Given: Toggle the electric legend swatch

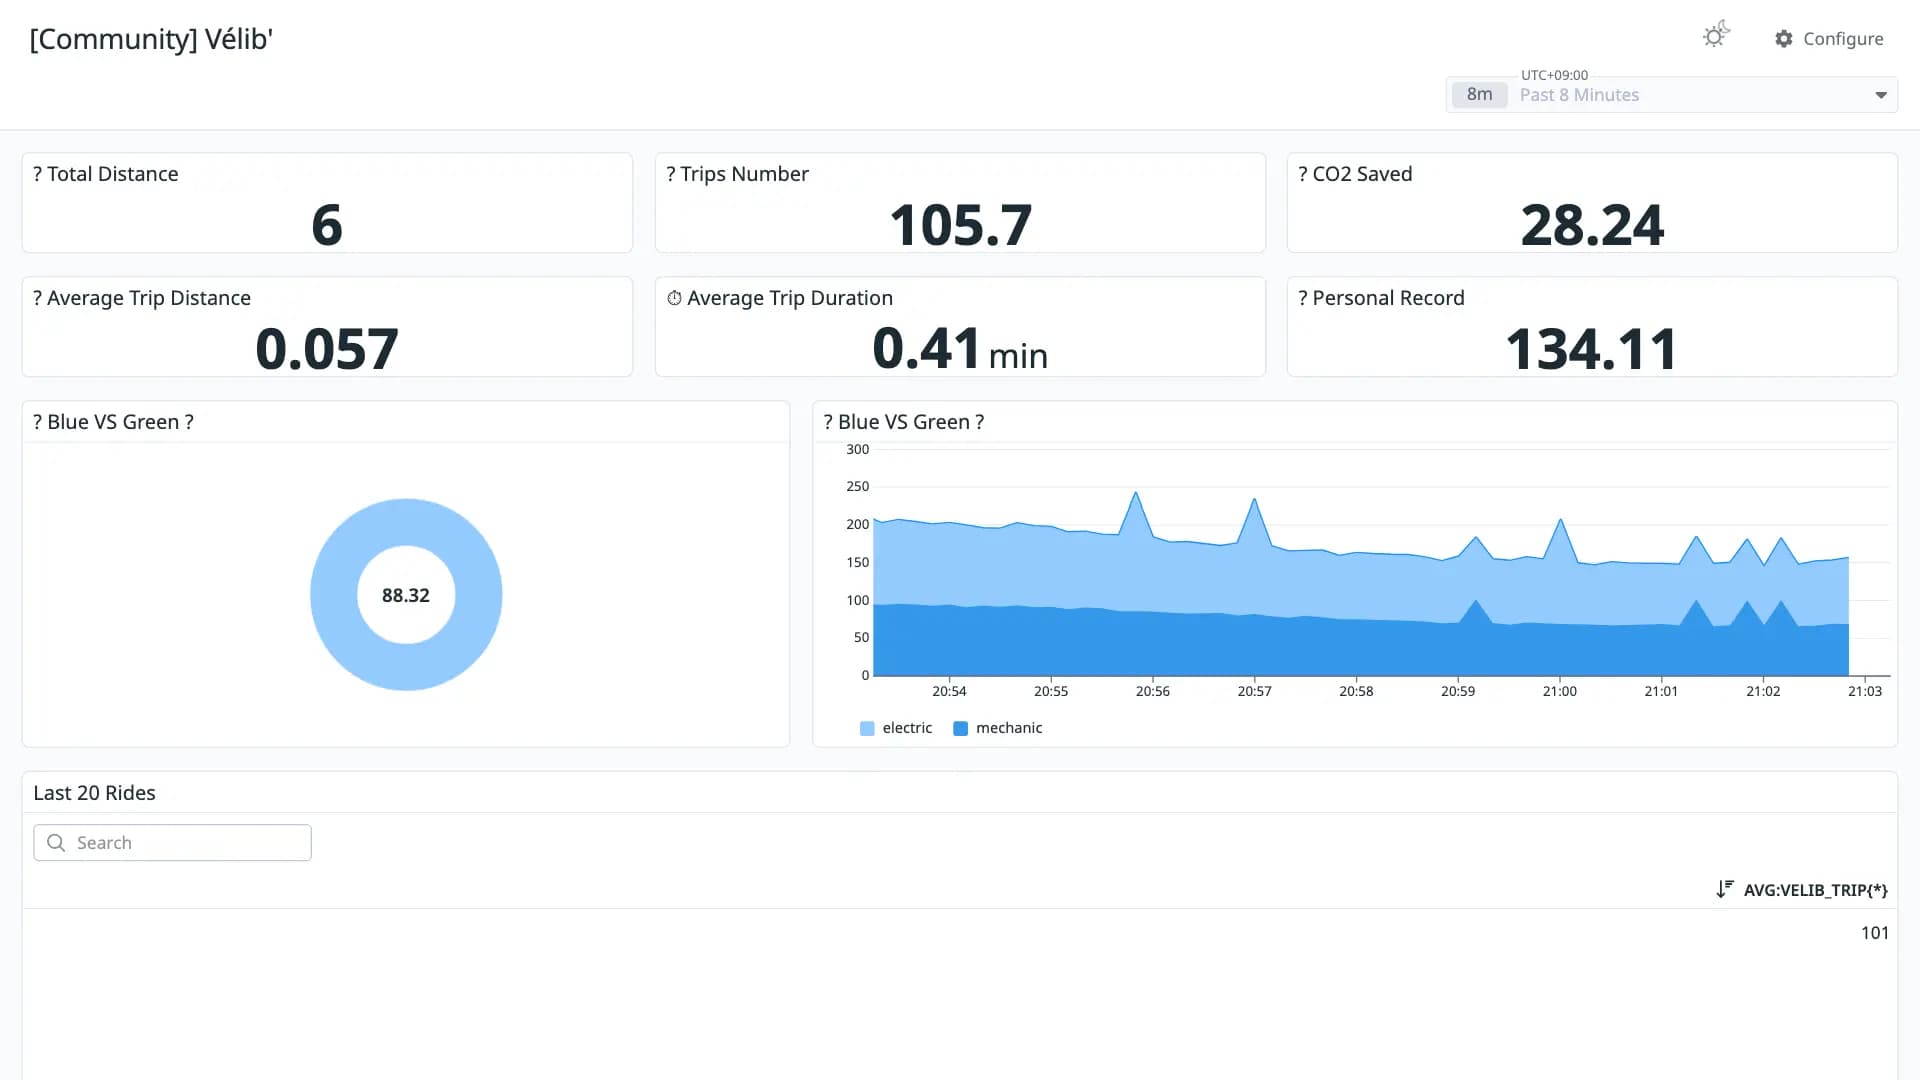Looking at the screenshot, I should [x=867, y=729].
